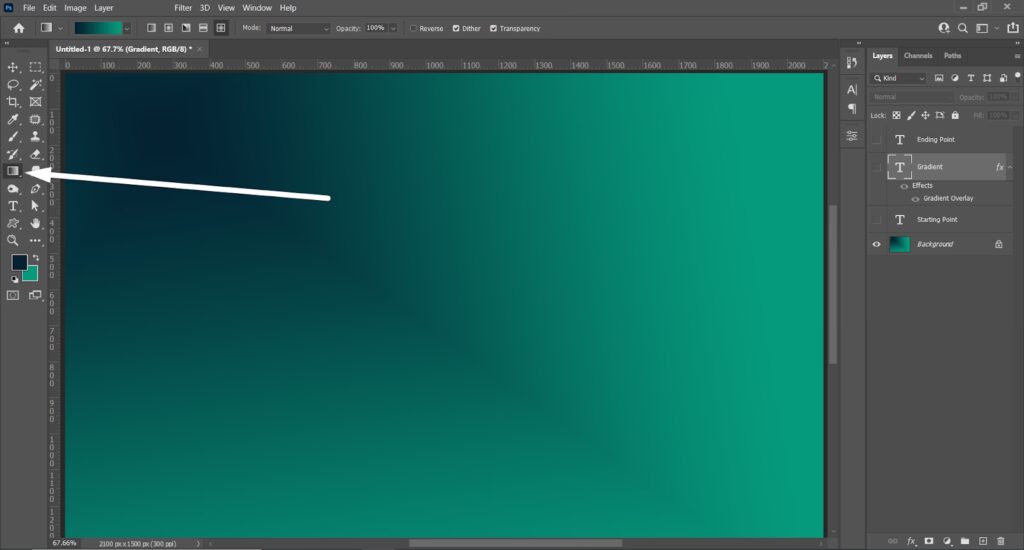Open the gradient Mode dropdown
1024x550 pixels.
tap(298, 28)
